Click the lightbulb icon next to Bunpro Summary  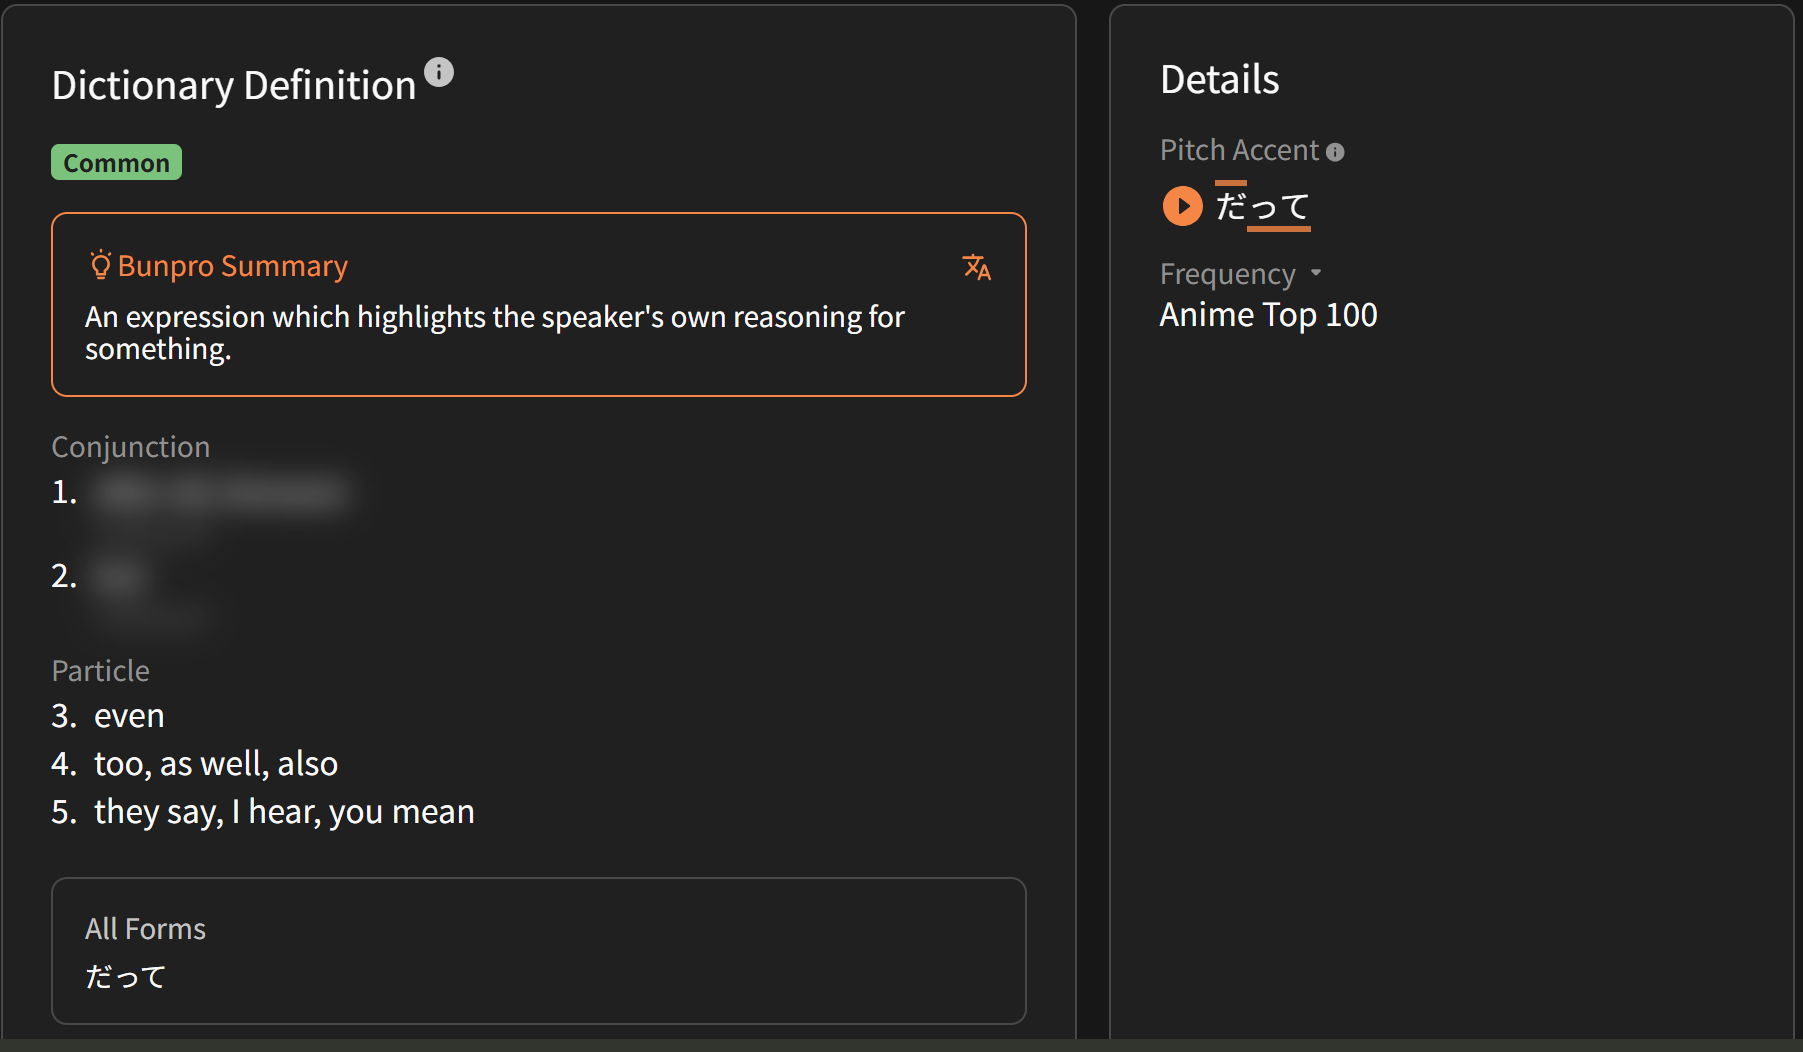100,265
